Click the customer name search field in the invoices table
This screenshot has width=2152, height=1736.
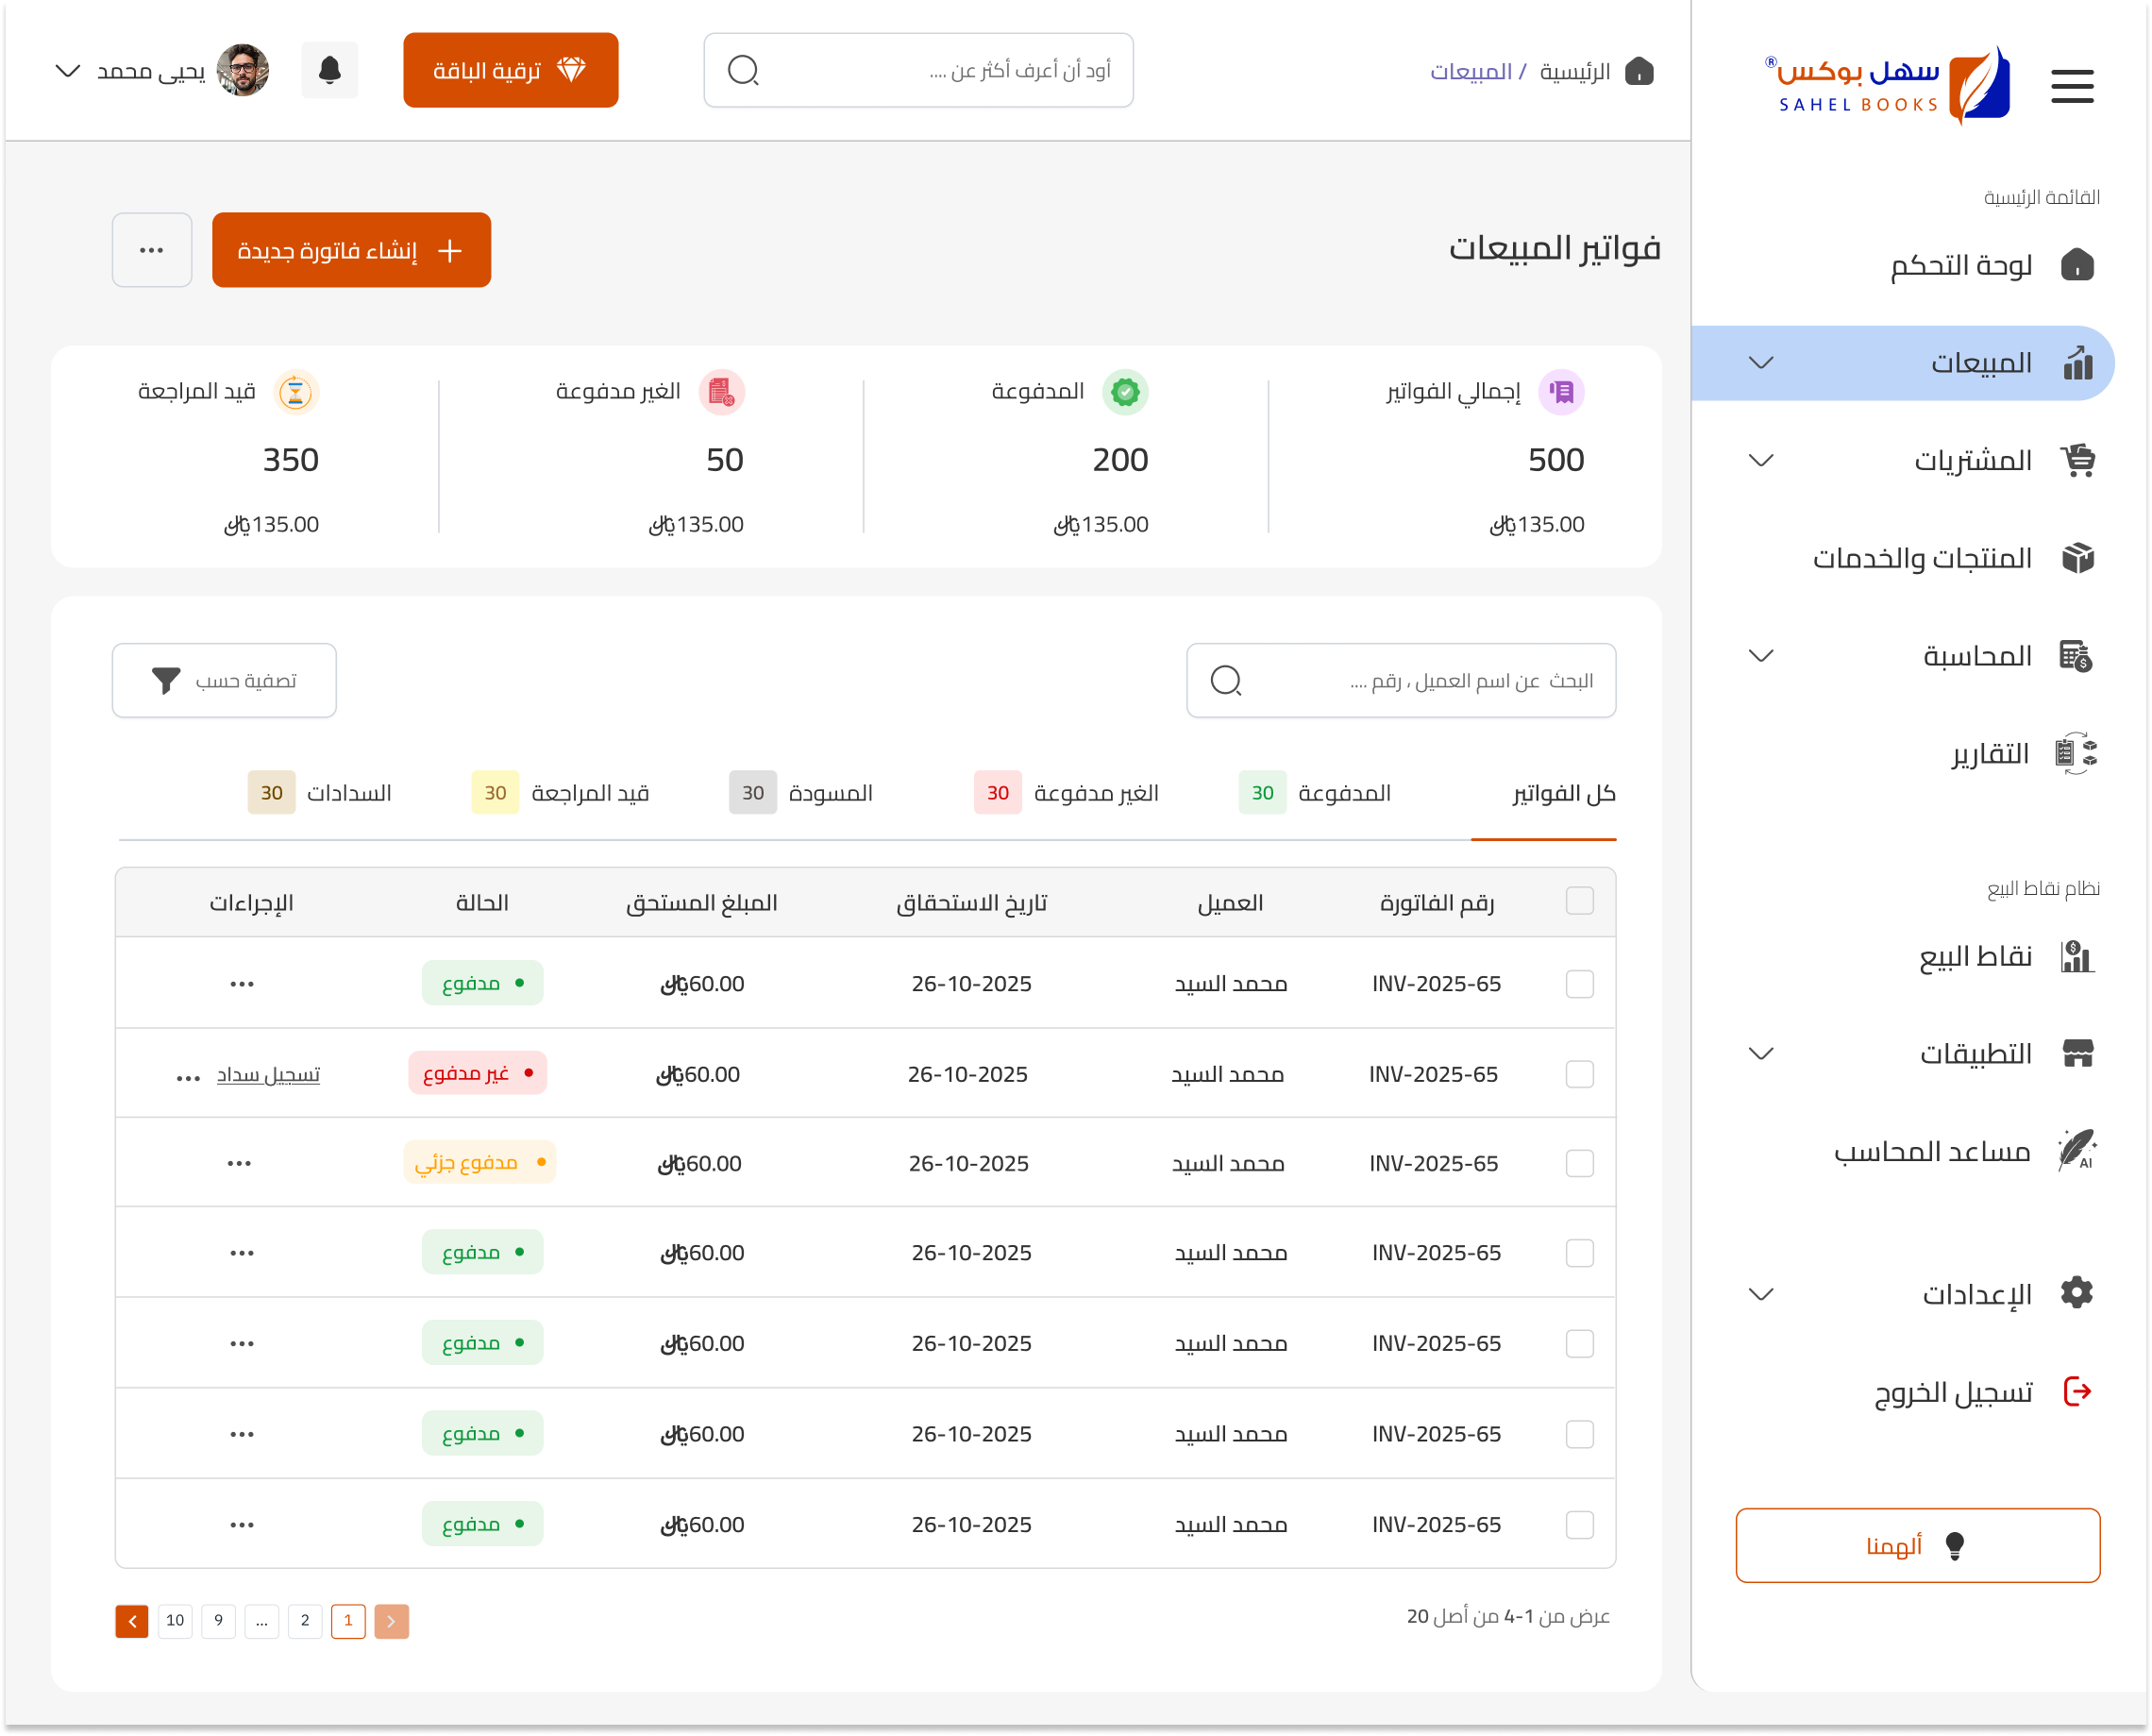pos(1400,680)
